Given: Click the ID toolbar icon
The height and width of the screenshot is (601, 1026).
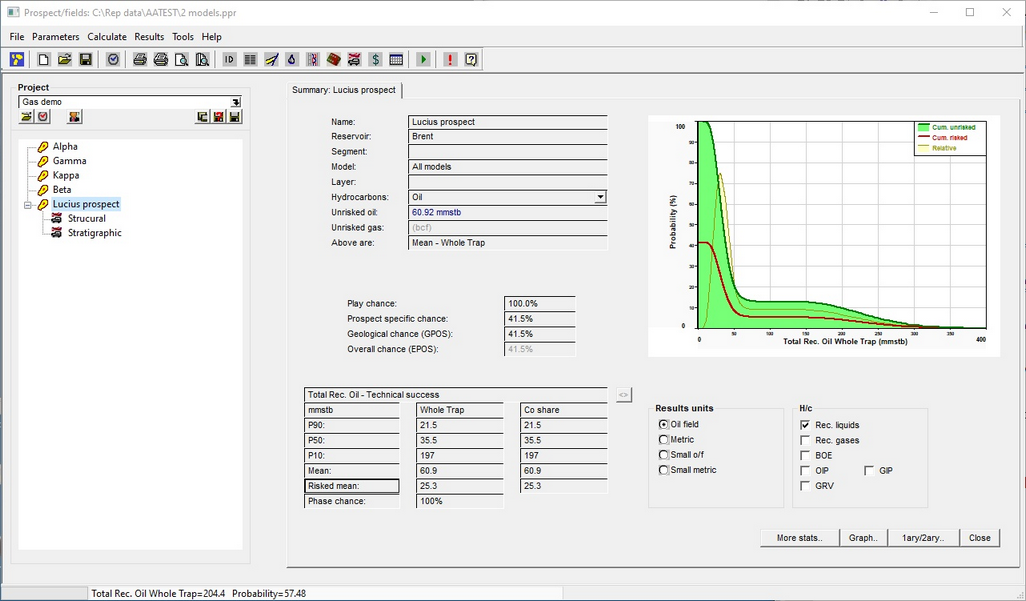Looking at the screenshot, I should coord(229,60).
